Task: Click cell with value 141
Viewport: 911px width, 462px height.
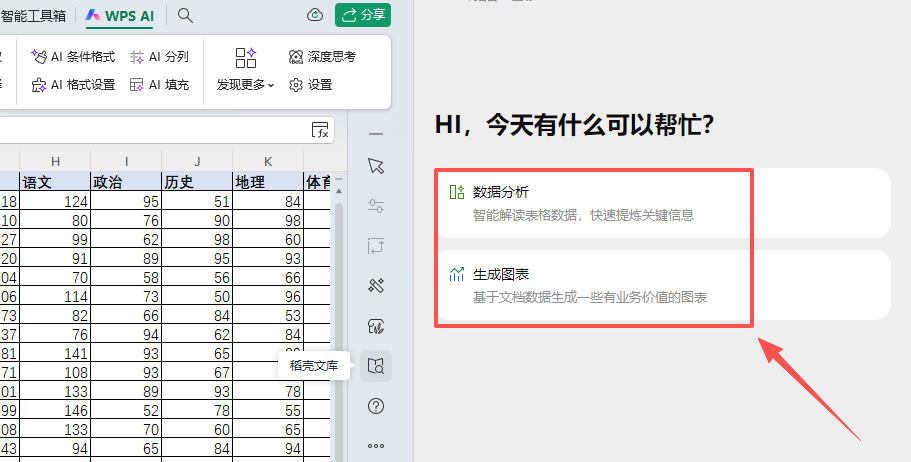Action: [x=55, y=353]
